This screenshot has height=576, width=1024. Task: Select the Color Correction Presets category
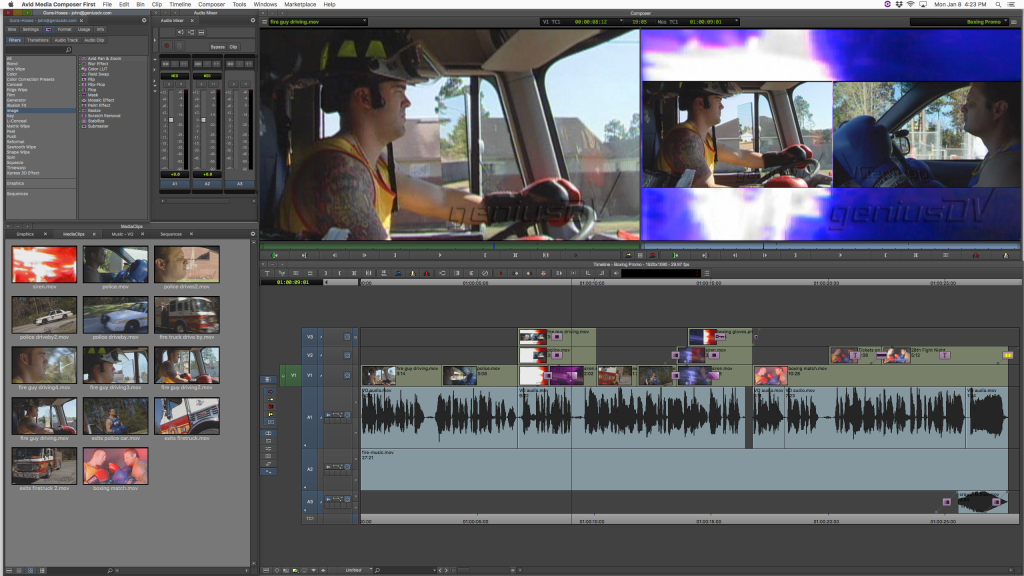(30, 80)
